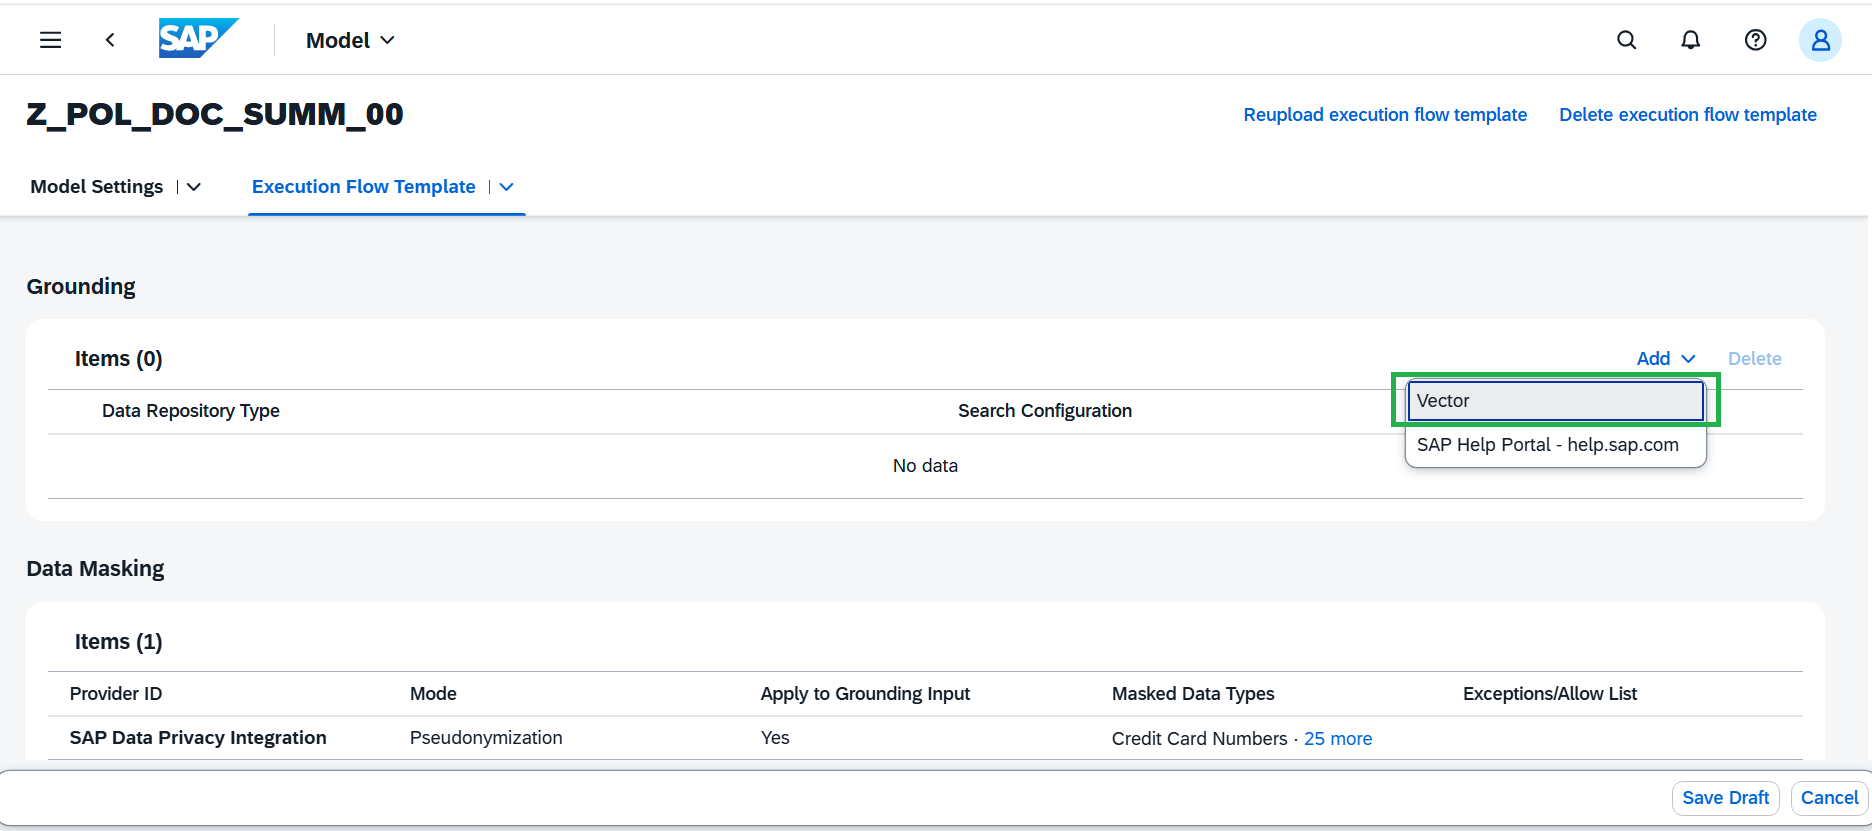Click the Delete button in Grounding items

[1755, 359]
